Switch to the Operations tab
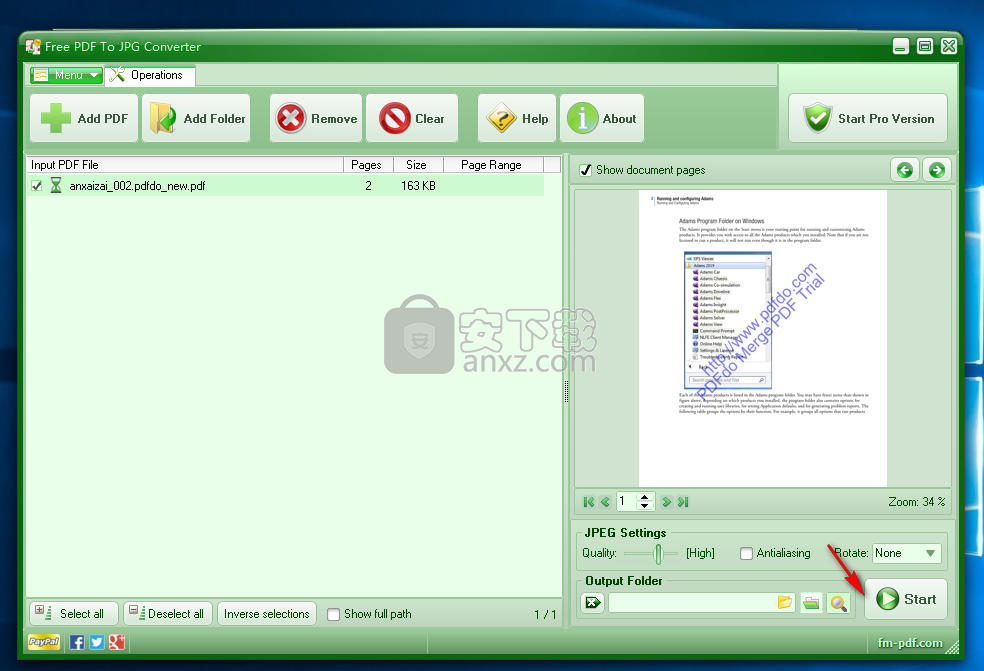Screen dimensions: 984x671 click(150, 75)
